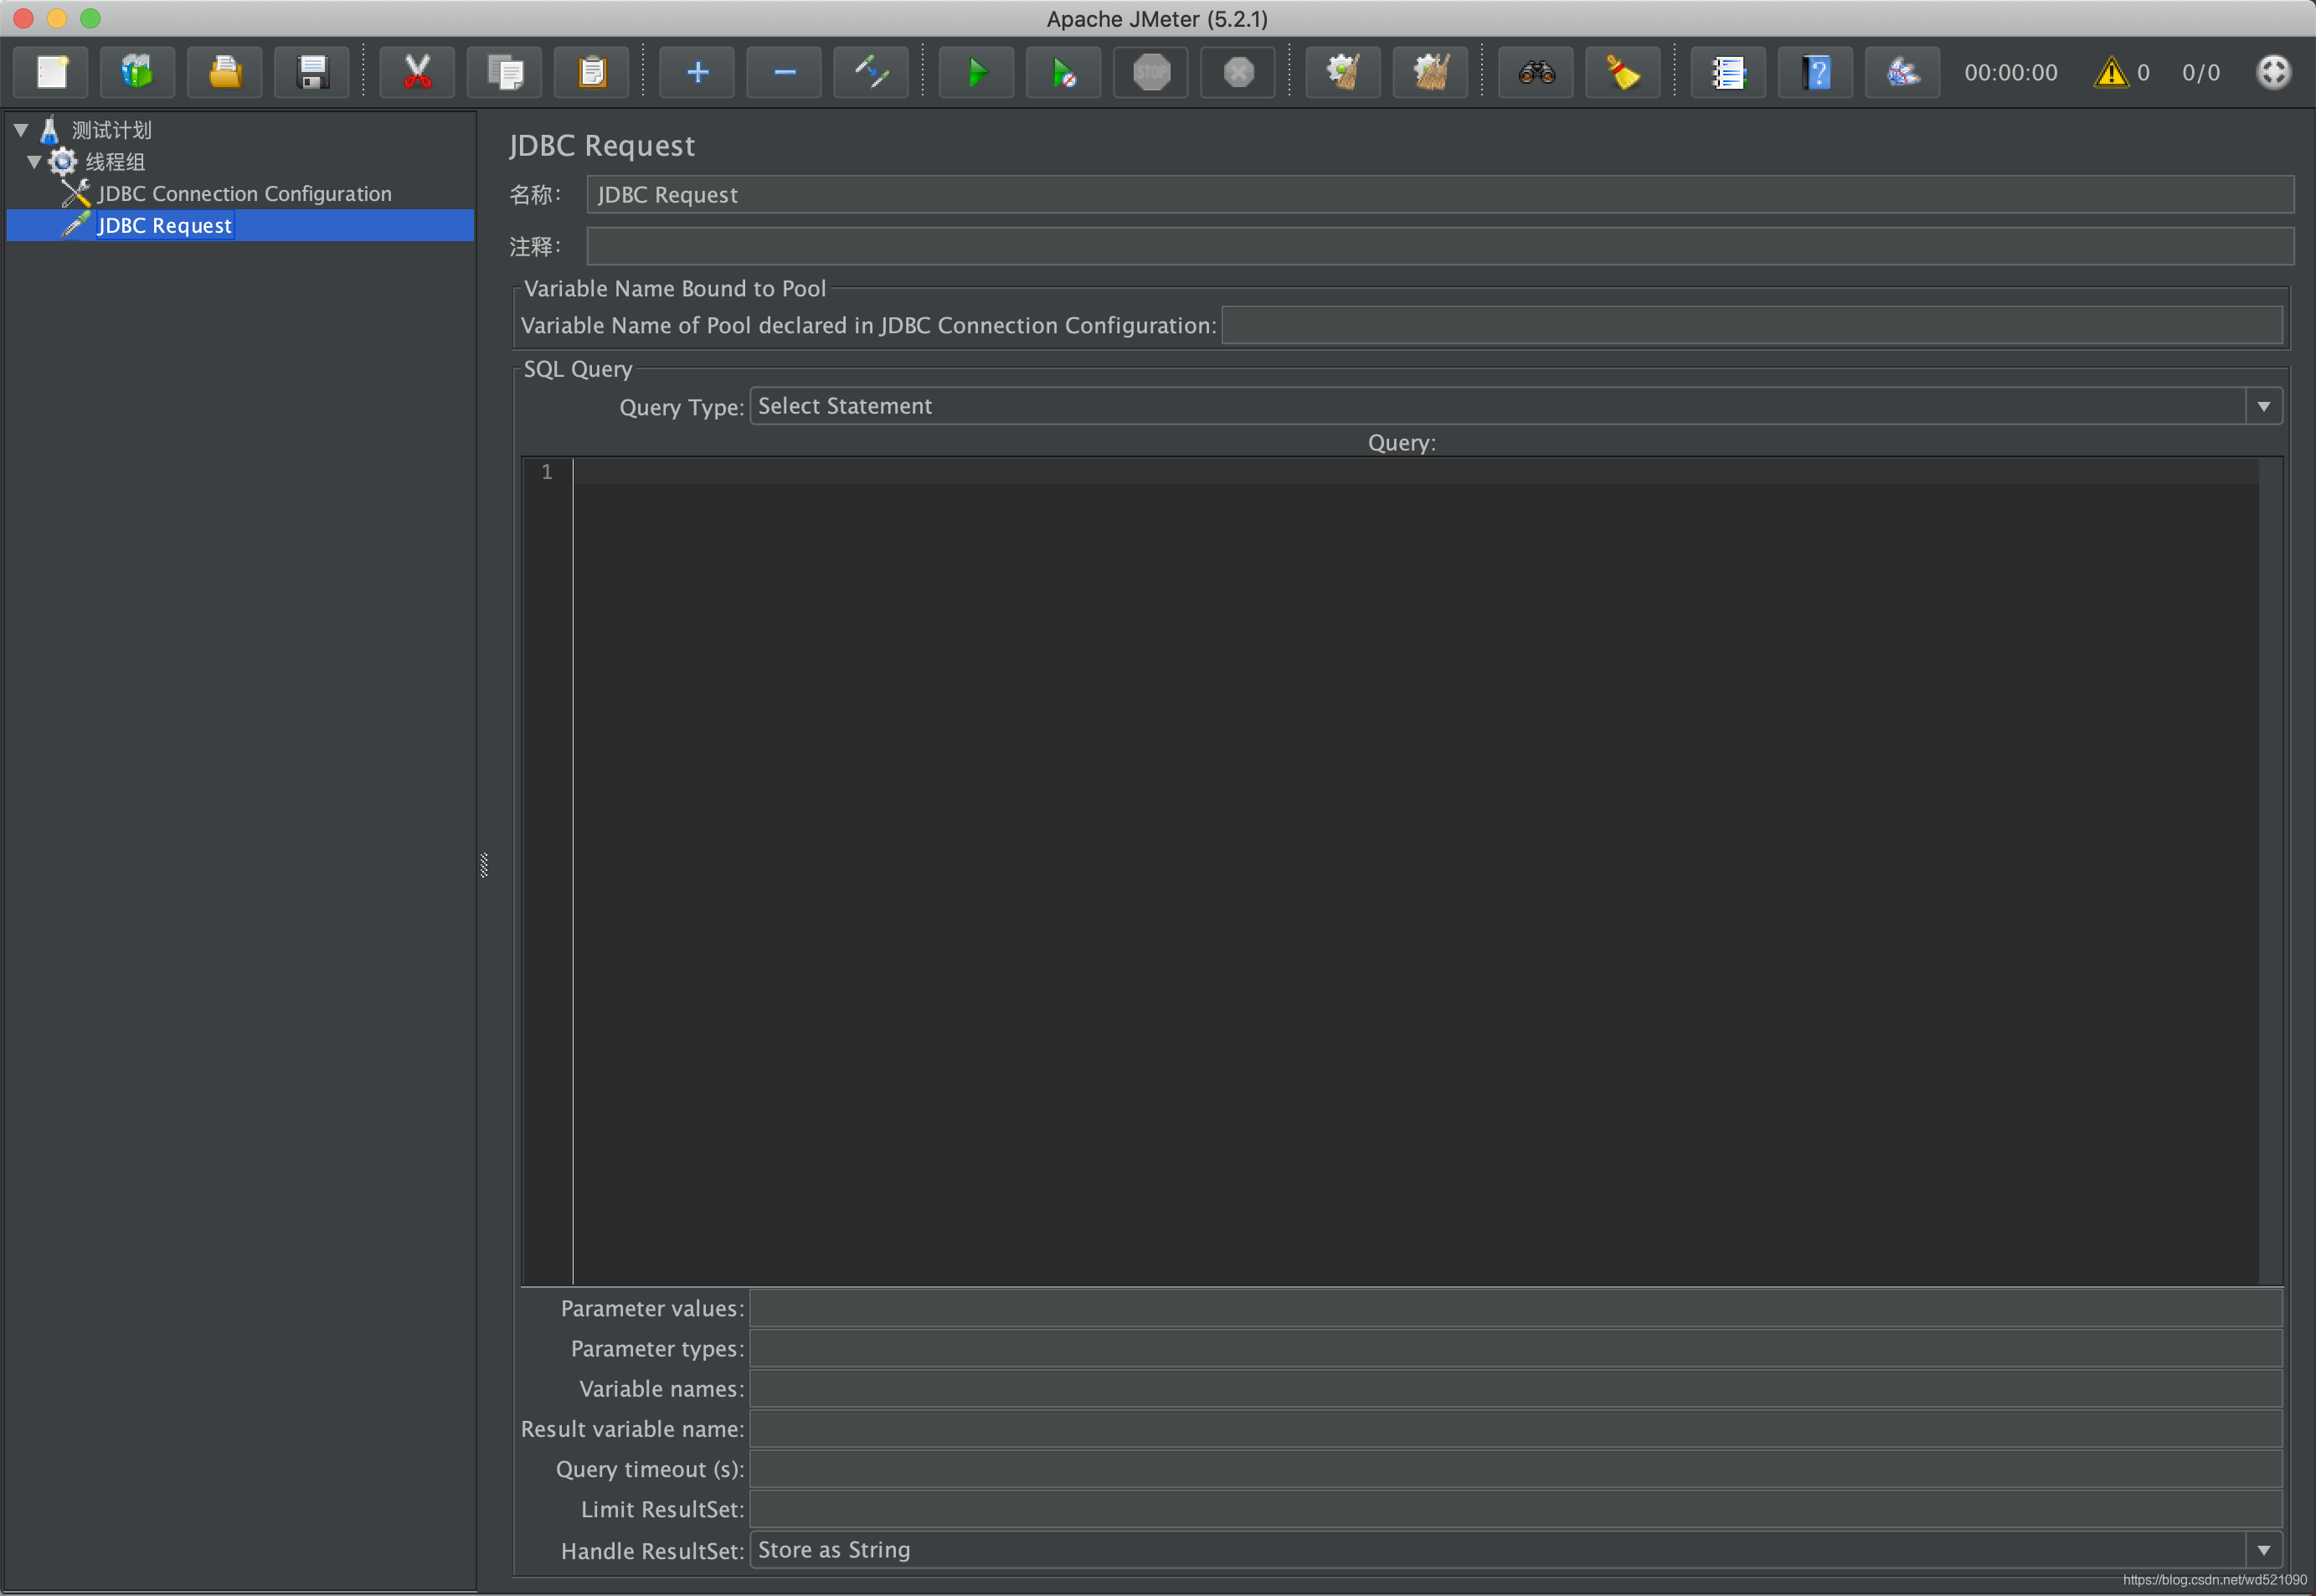Expand all with the plus icon
Screen dimensions: 2316x1596
click(x=698, y=72)
